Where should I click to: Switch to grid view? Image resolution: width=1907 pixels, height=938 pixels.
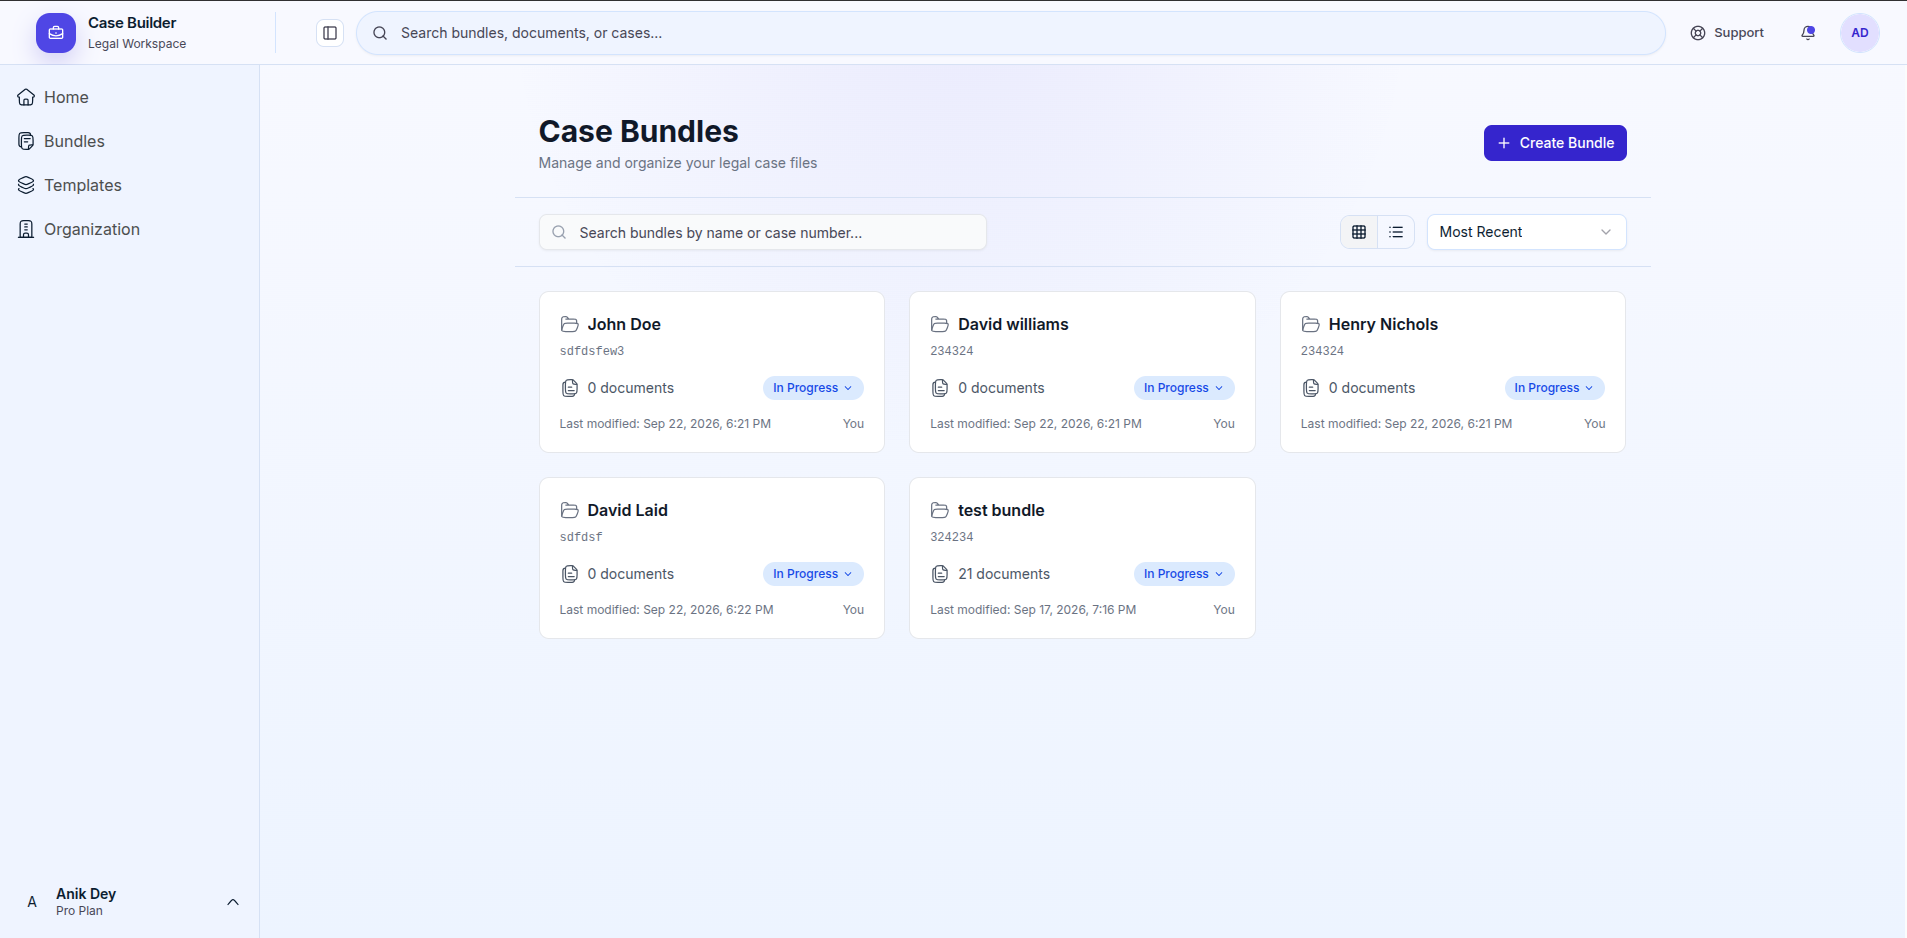click(x=1359, y=232)
